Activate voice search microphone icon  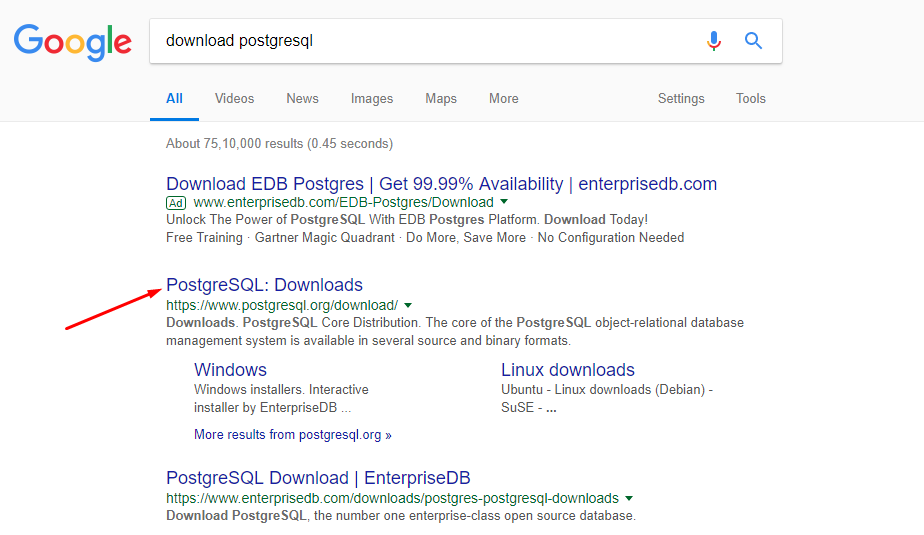click(x=713, y=41)
